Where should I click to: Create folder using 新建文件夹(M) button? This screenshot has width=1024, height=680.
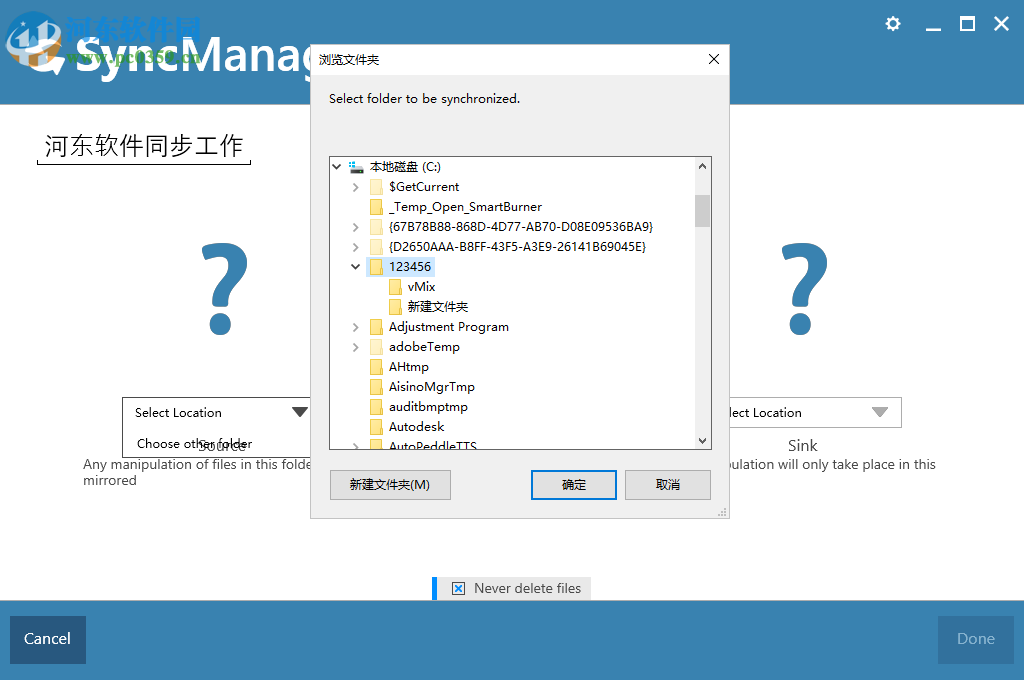[390, 484]
